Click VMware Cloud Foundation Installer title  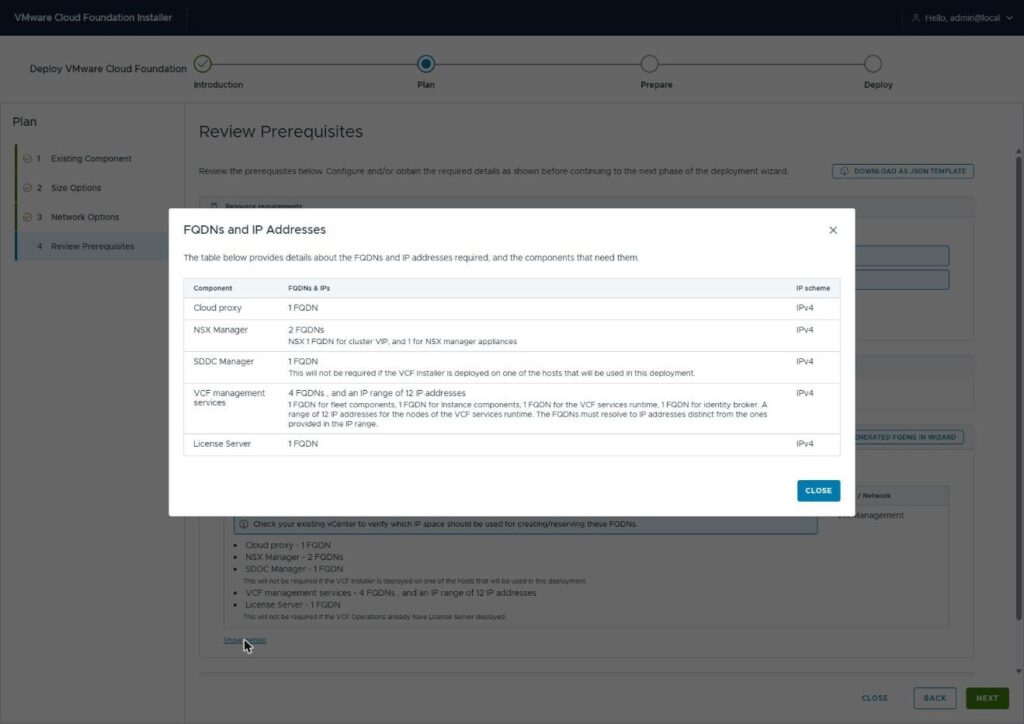pyautogui.click(x=93, y=18)
